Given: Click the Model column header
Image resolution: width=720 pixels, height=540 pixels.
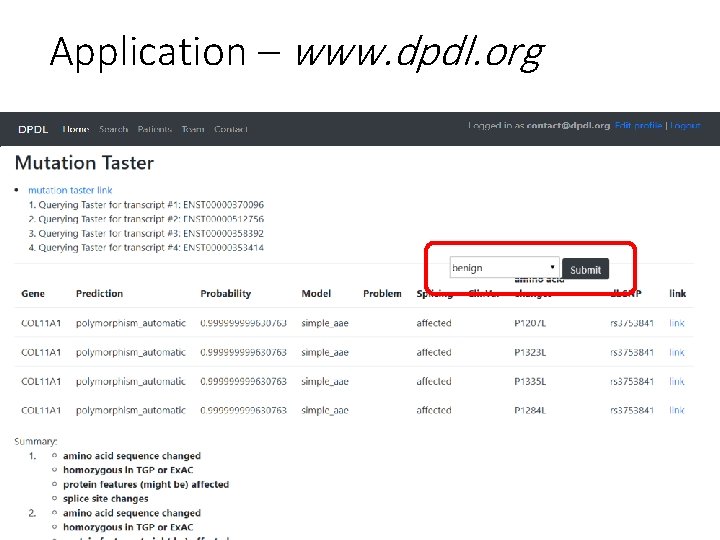Looking at the screenshot, I should tap(316, 293).
